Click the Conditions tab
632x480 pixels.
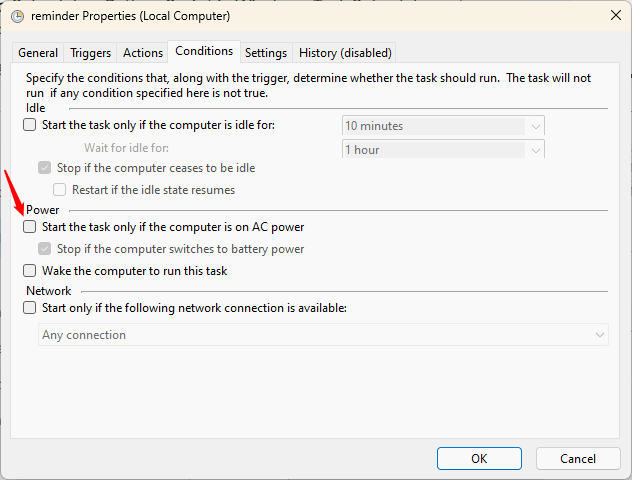pos(204,51)
